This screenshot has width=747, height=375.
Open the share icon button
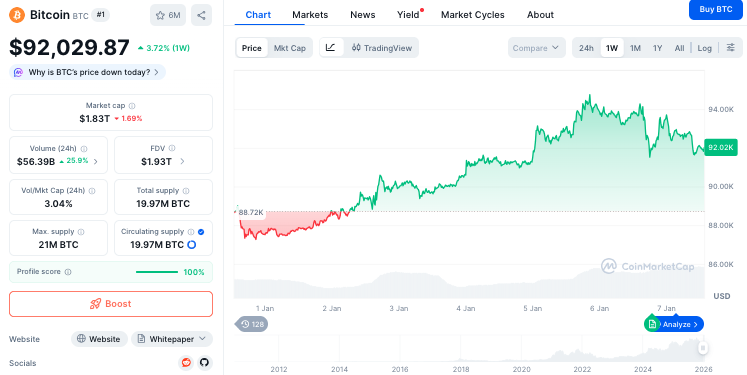[x=201, y=15]
